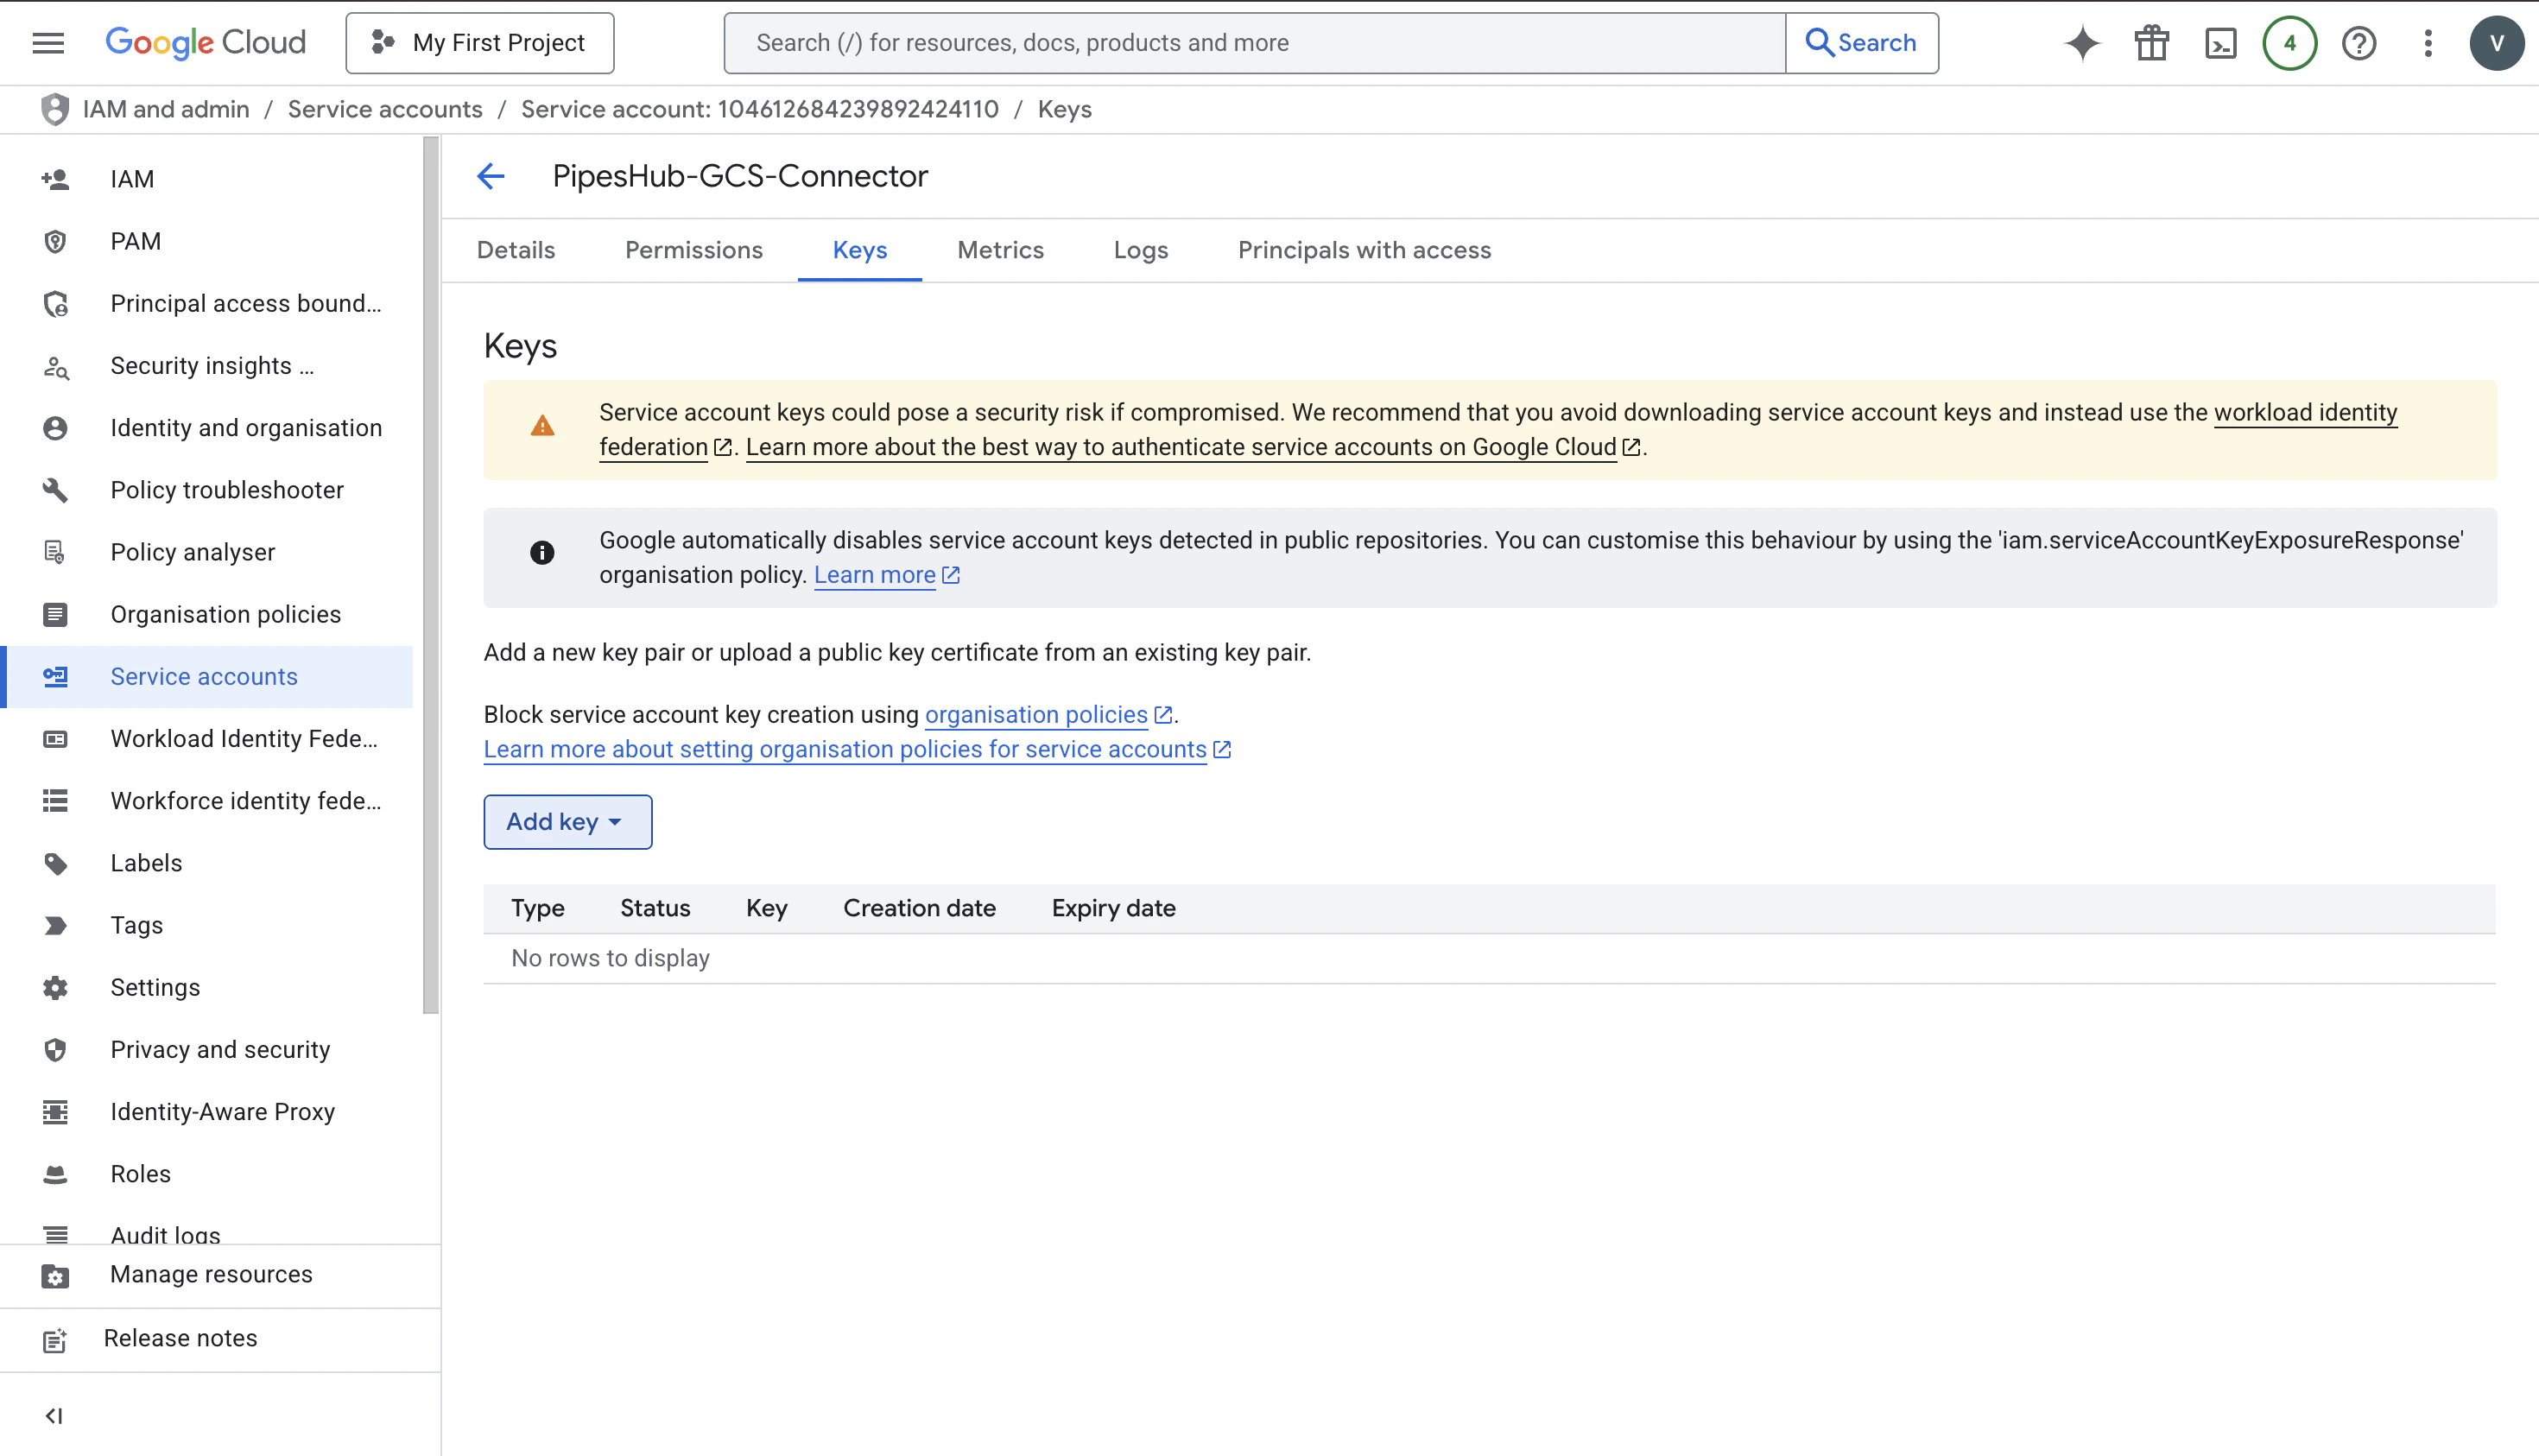
Task: Switch to the Details tab
Action: 516,250
